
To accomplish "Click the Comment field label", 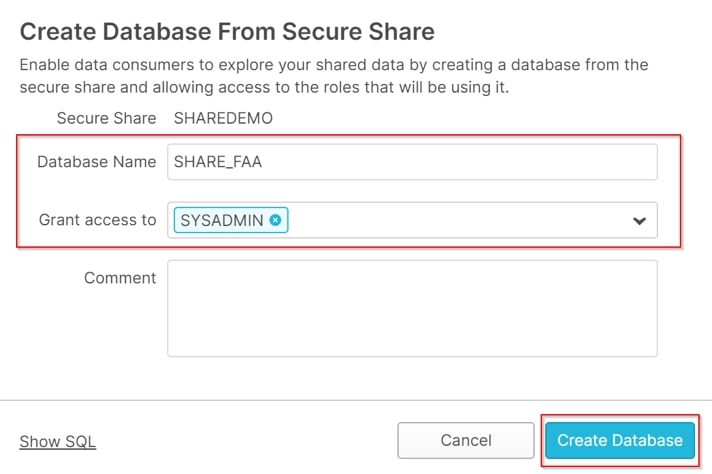I will (120, 278).
